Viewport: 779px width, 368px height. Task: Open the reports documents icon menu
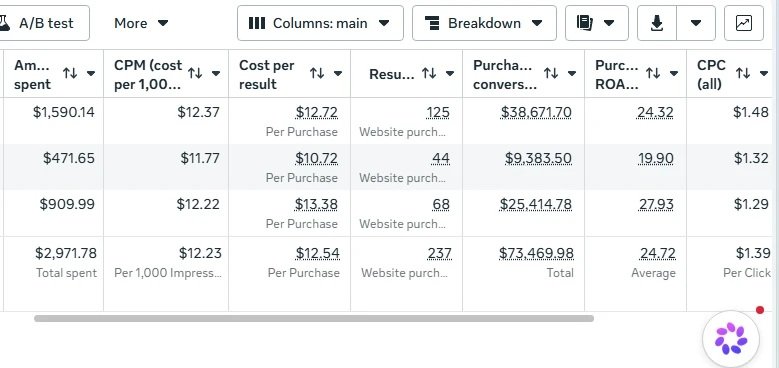pyautogui.click(x=597, y=23)
